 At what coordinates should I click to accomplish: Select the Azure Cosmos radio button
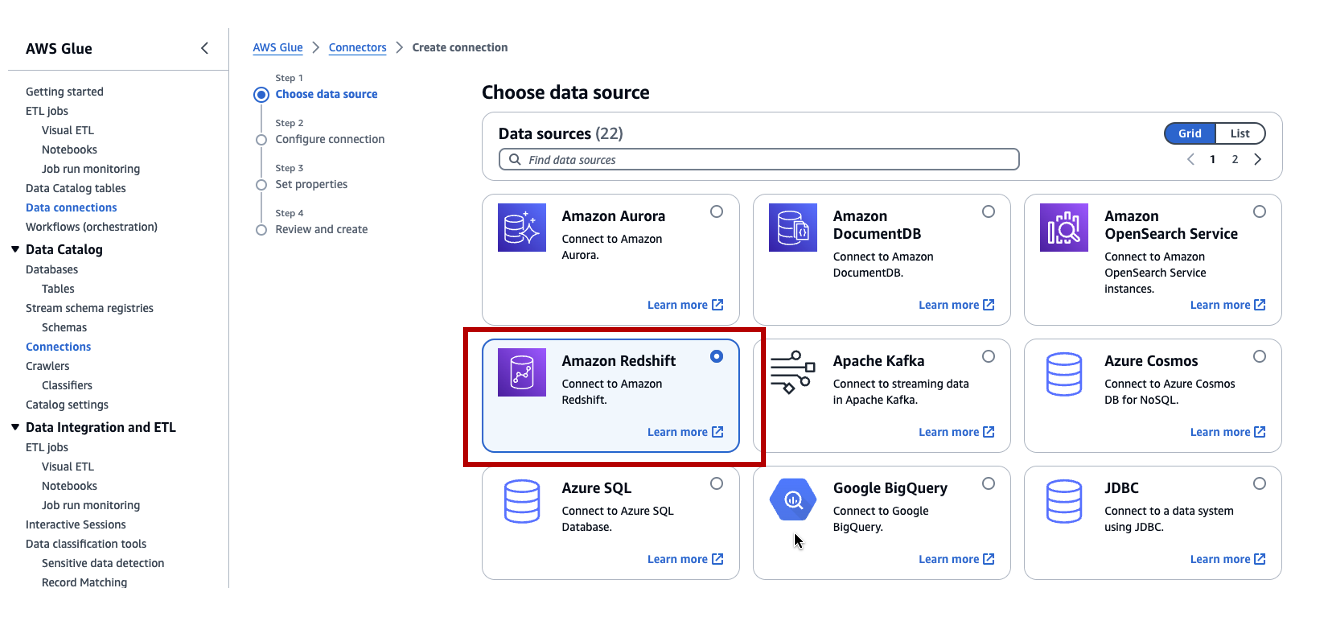coord(1259,356)
